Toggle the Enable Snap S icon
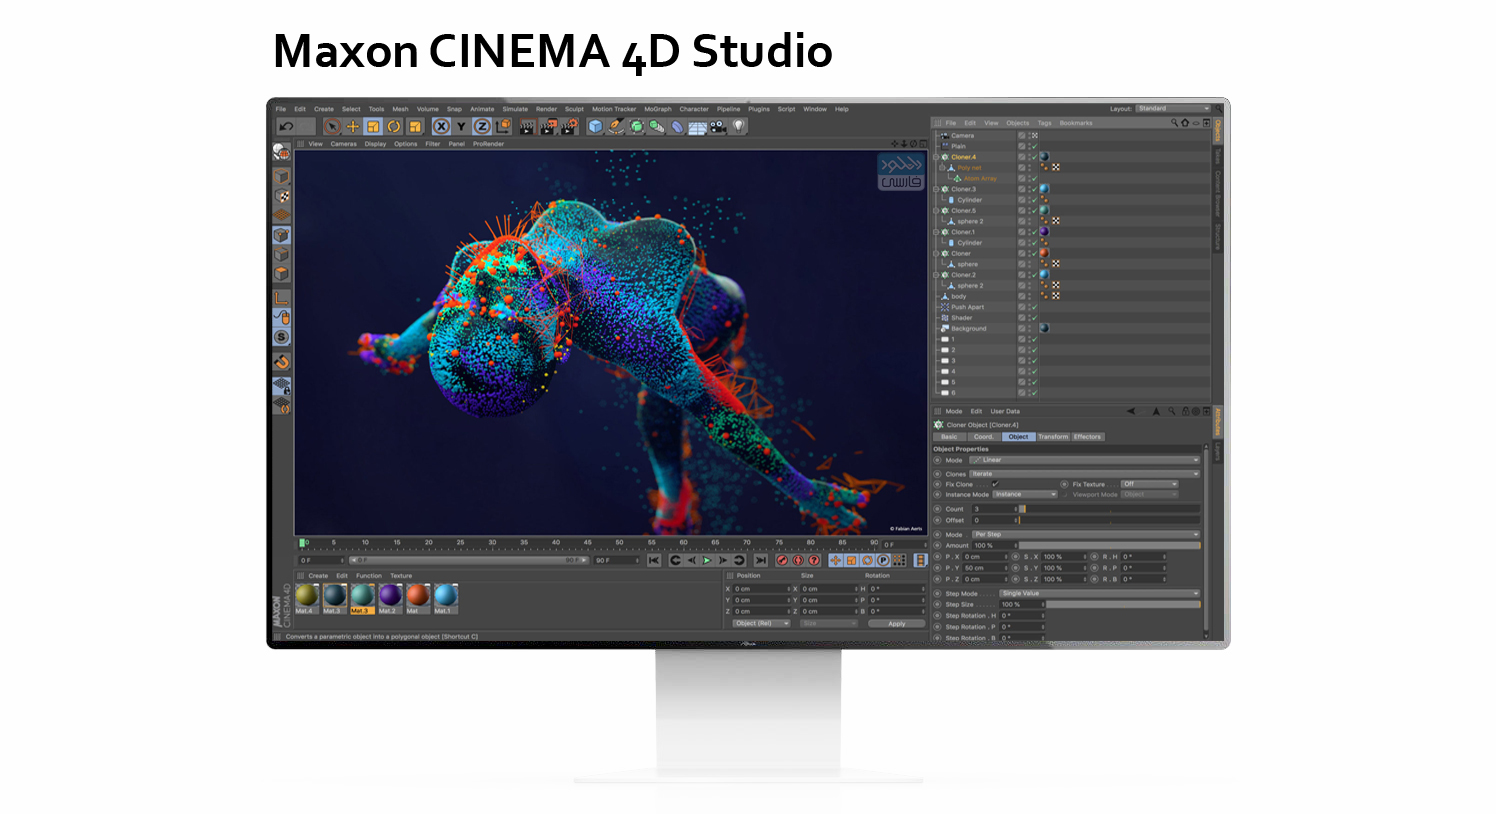This screenshot has height=814, width=1496. pos(282,337)
